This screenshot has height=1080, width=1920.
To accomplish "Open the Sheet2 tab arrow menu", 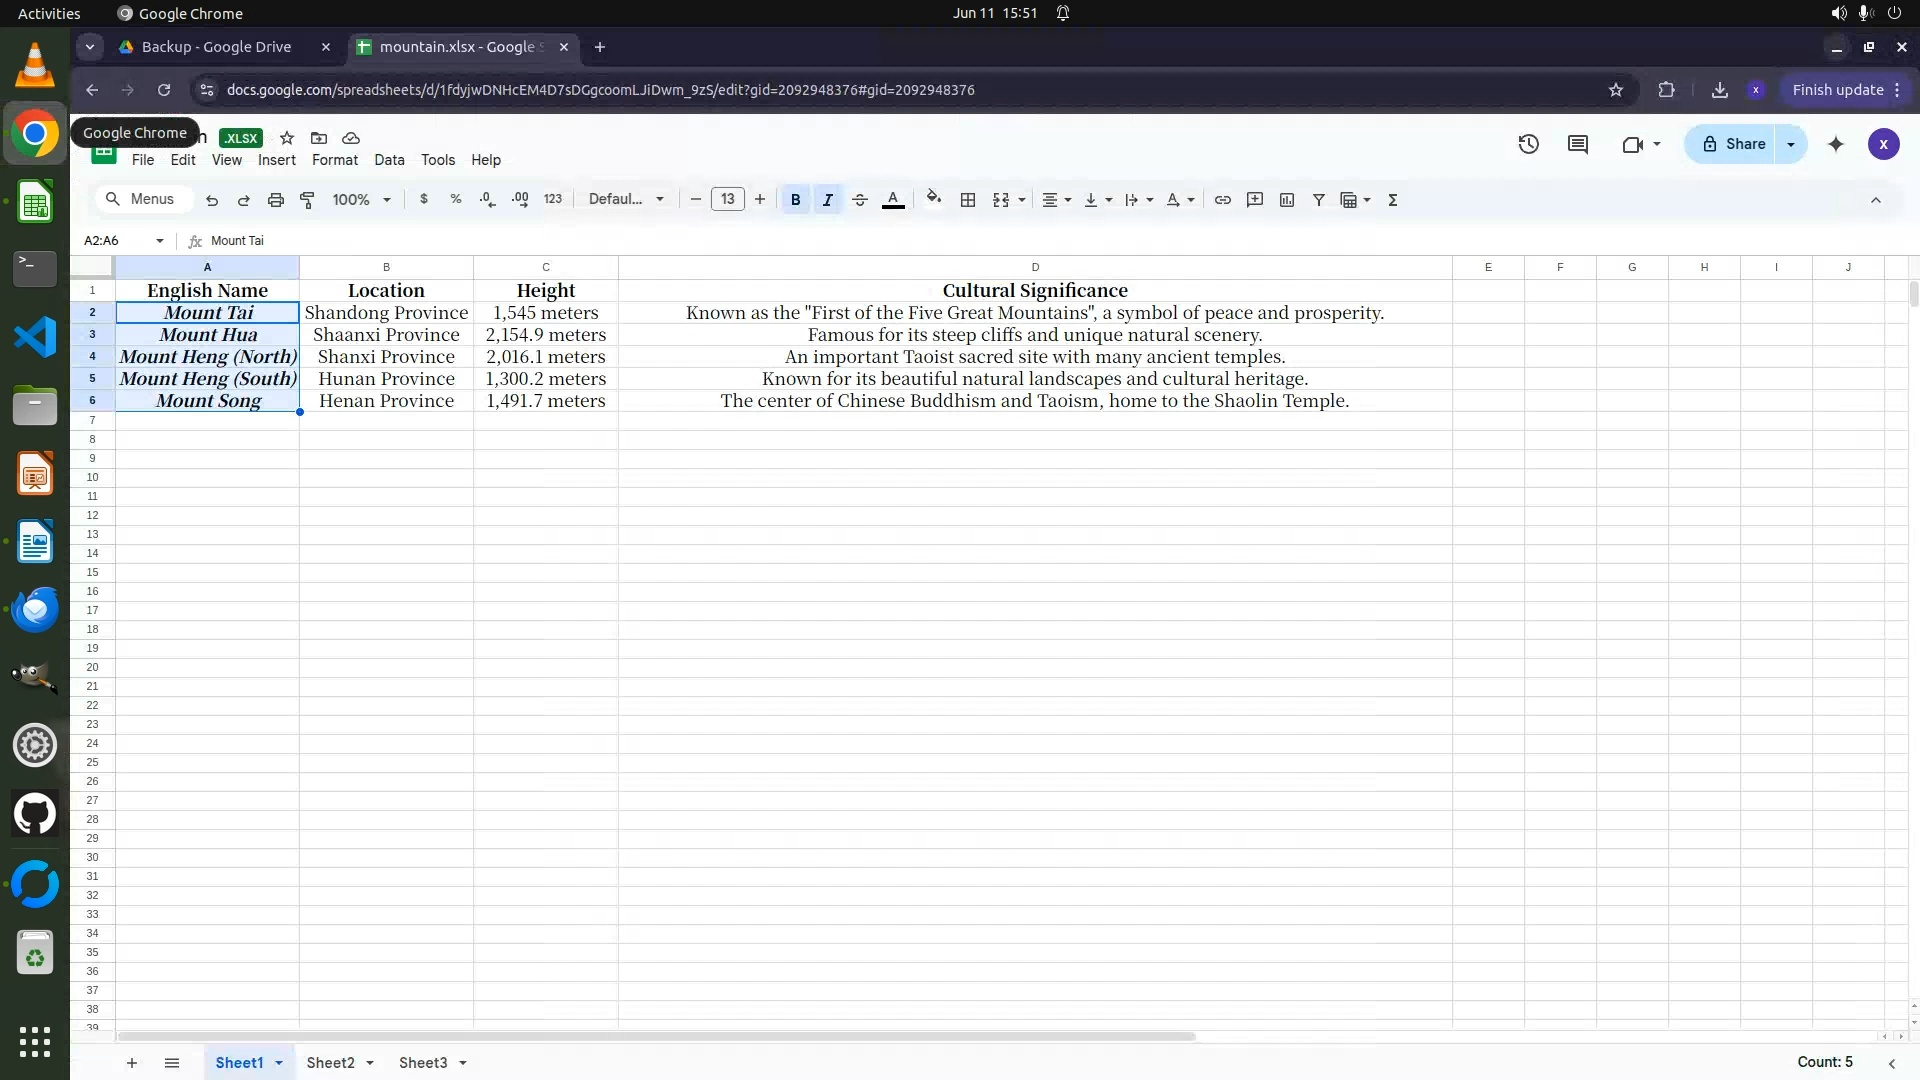I will pyautogui.click(x=370, y=1063).
